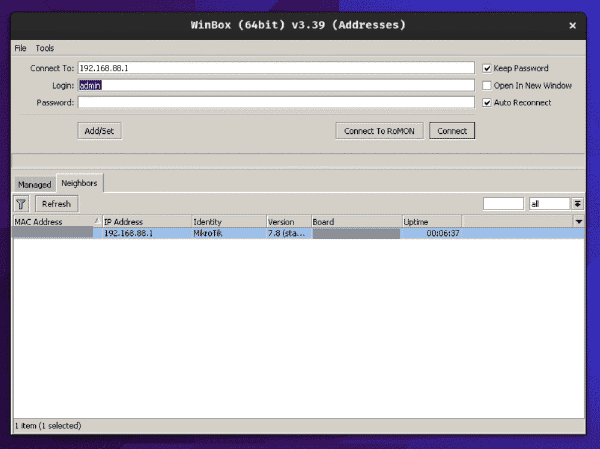Viewport: 600px width, 449px height.
Task: Sort by Board column header
Action: [x=357, y=222]
